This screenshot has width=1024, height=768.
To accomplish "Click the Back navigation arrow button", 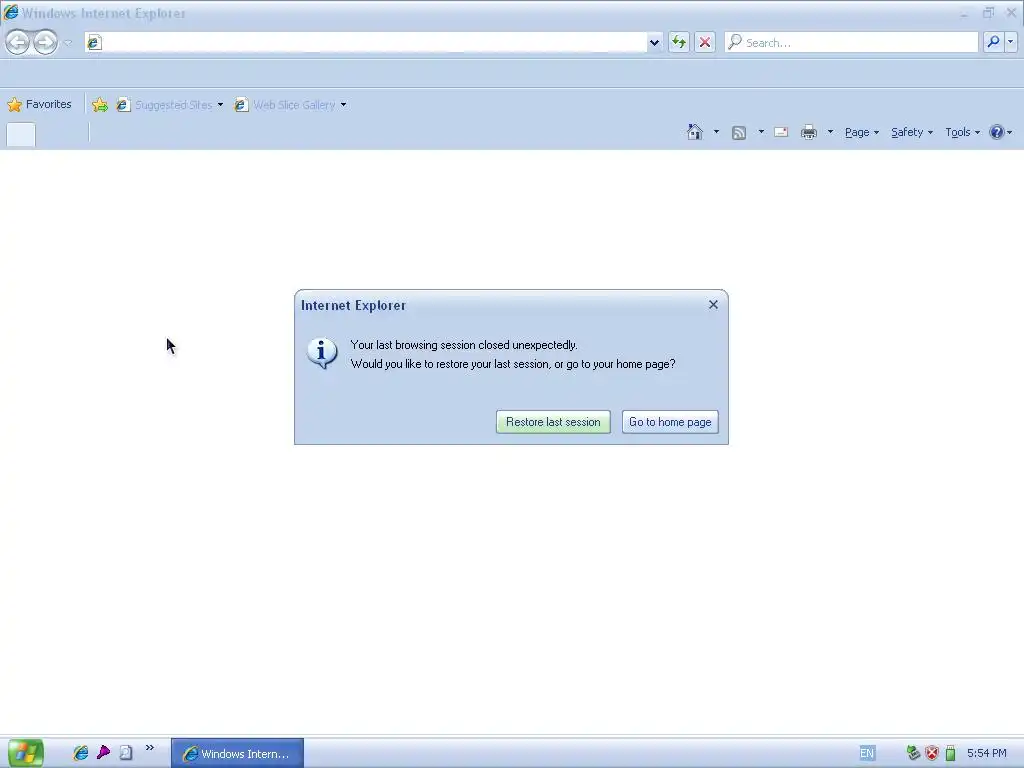I will (18, 42).
